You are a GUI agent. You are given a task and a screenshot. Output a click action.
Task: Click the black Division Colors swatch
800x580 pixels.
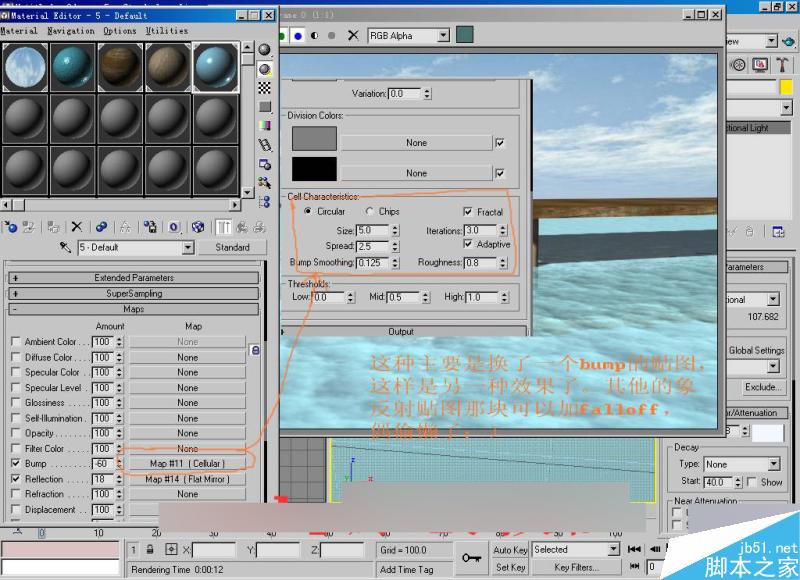(x=316, y=168)
